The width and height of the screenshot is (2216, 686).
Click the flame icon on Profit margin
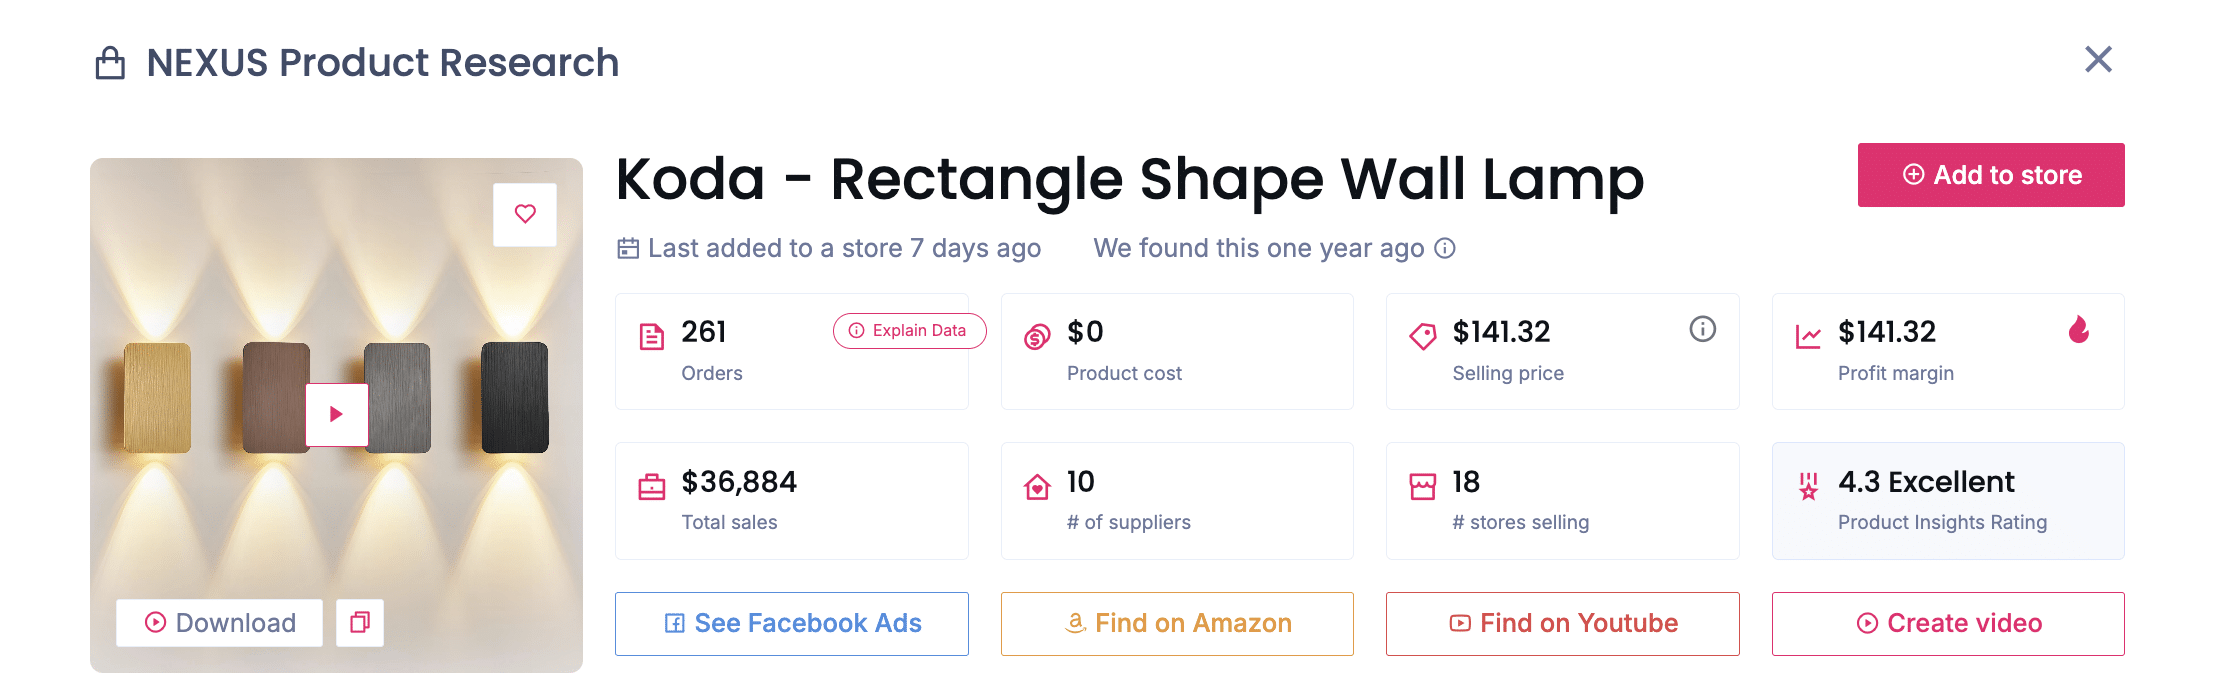(x=2079, y=330)
